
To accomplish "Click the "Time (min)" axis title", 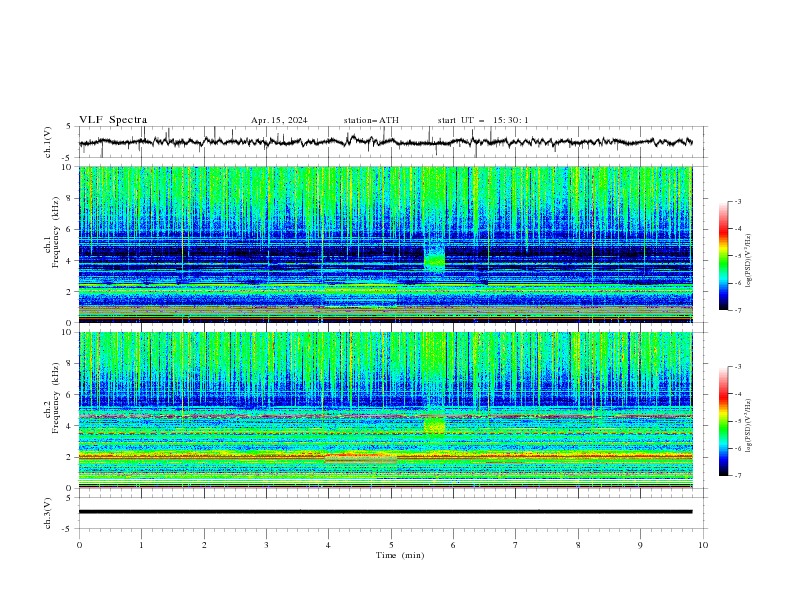I will pos(400,555).
